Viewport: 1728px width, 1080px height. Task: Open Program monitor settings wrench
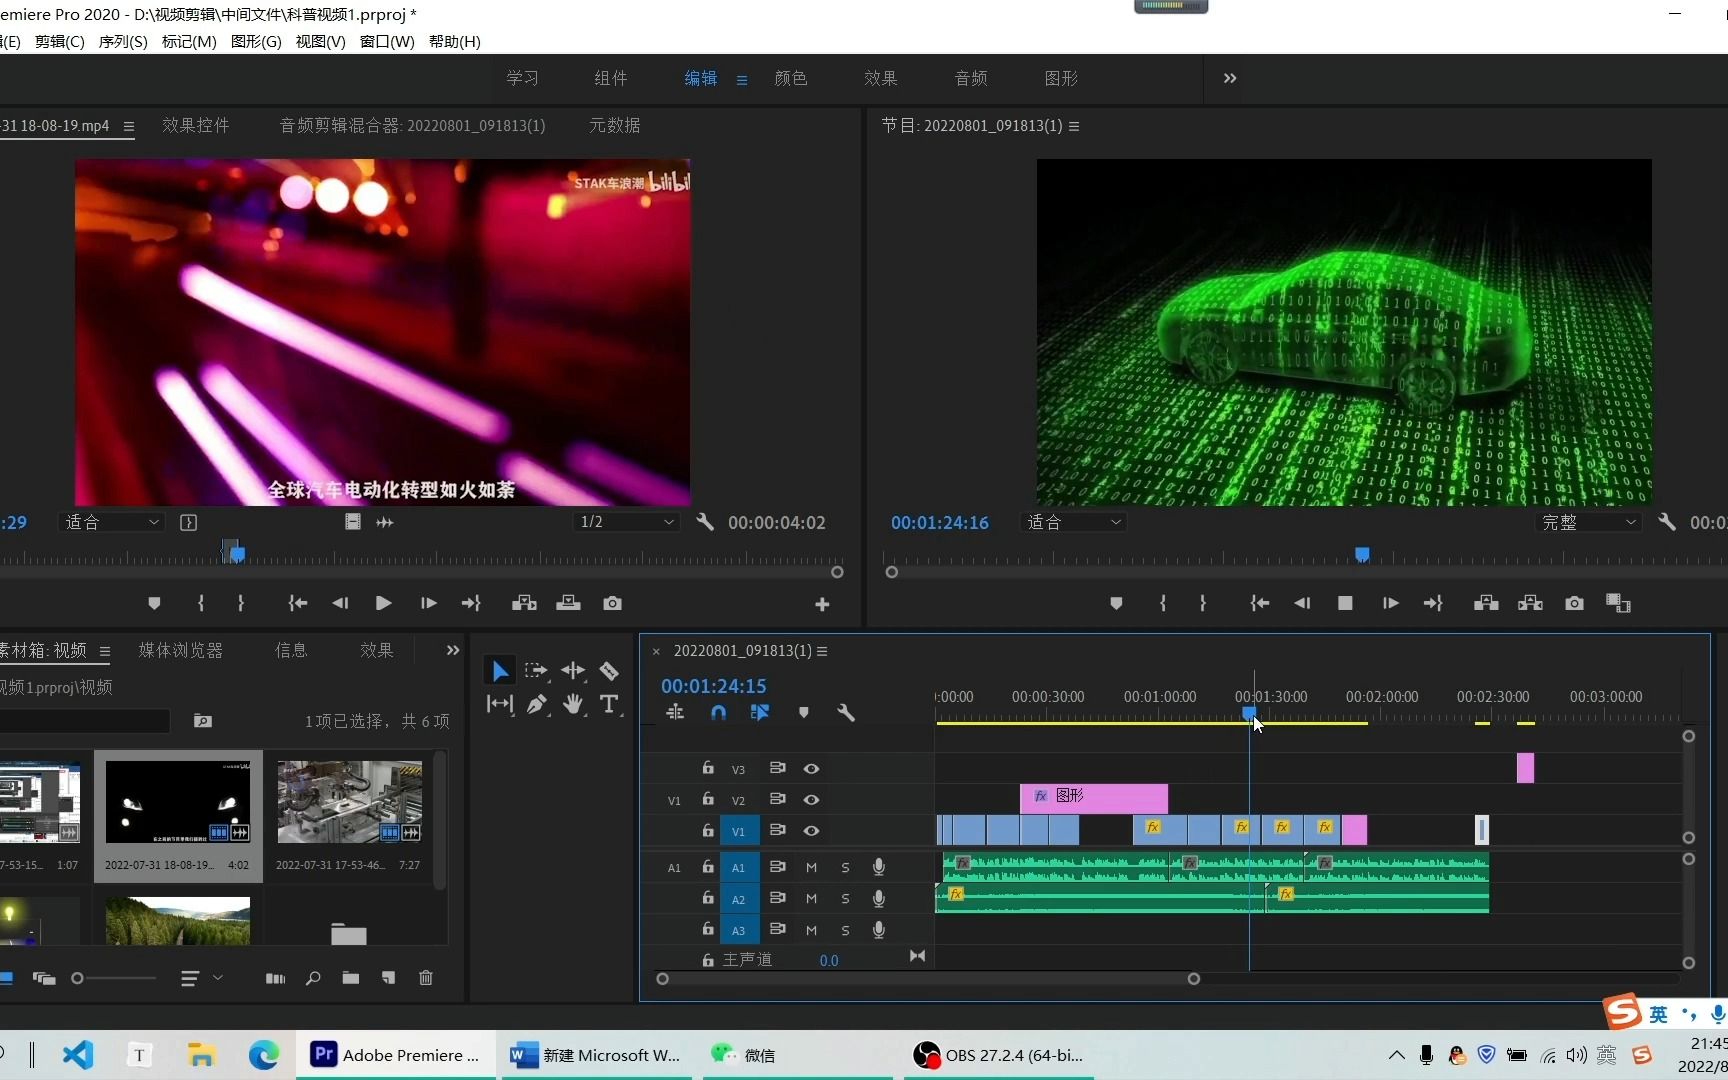click(1667, 522)
